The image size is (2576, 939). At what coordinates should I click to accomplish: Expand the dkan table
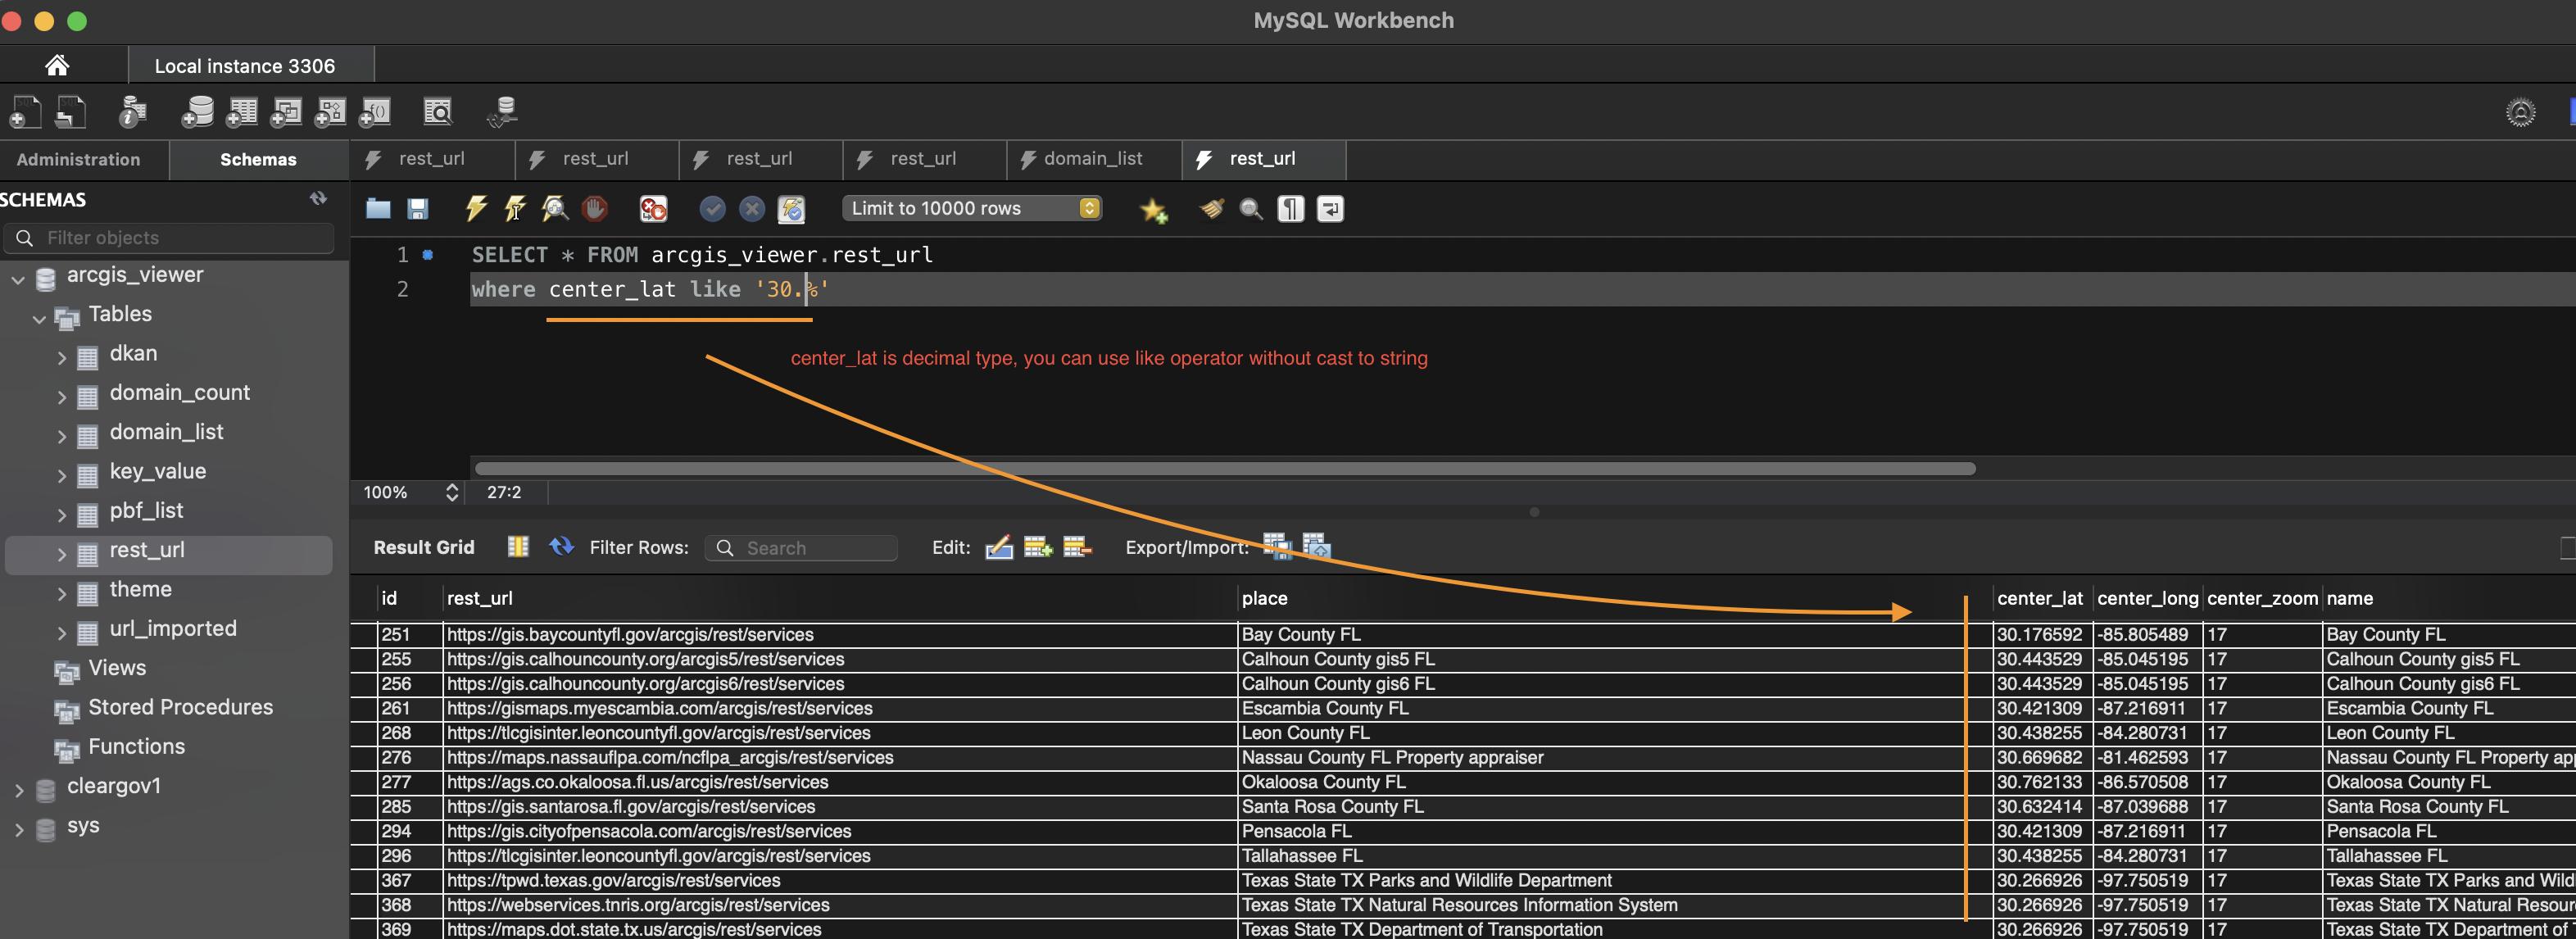click(x=61, y=358)
